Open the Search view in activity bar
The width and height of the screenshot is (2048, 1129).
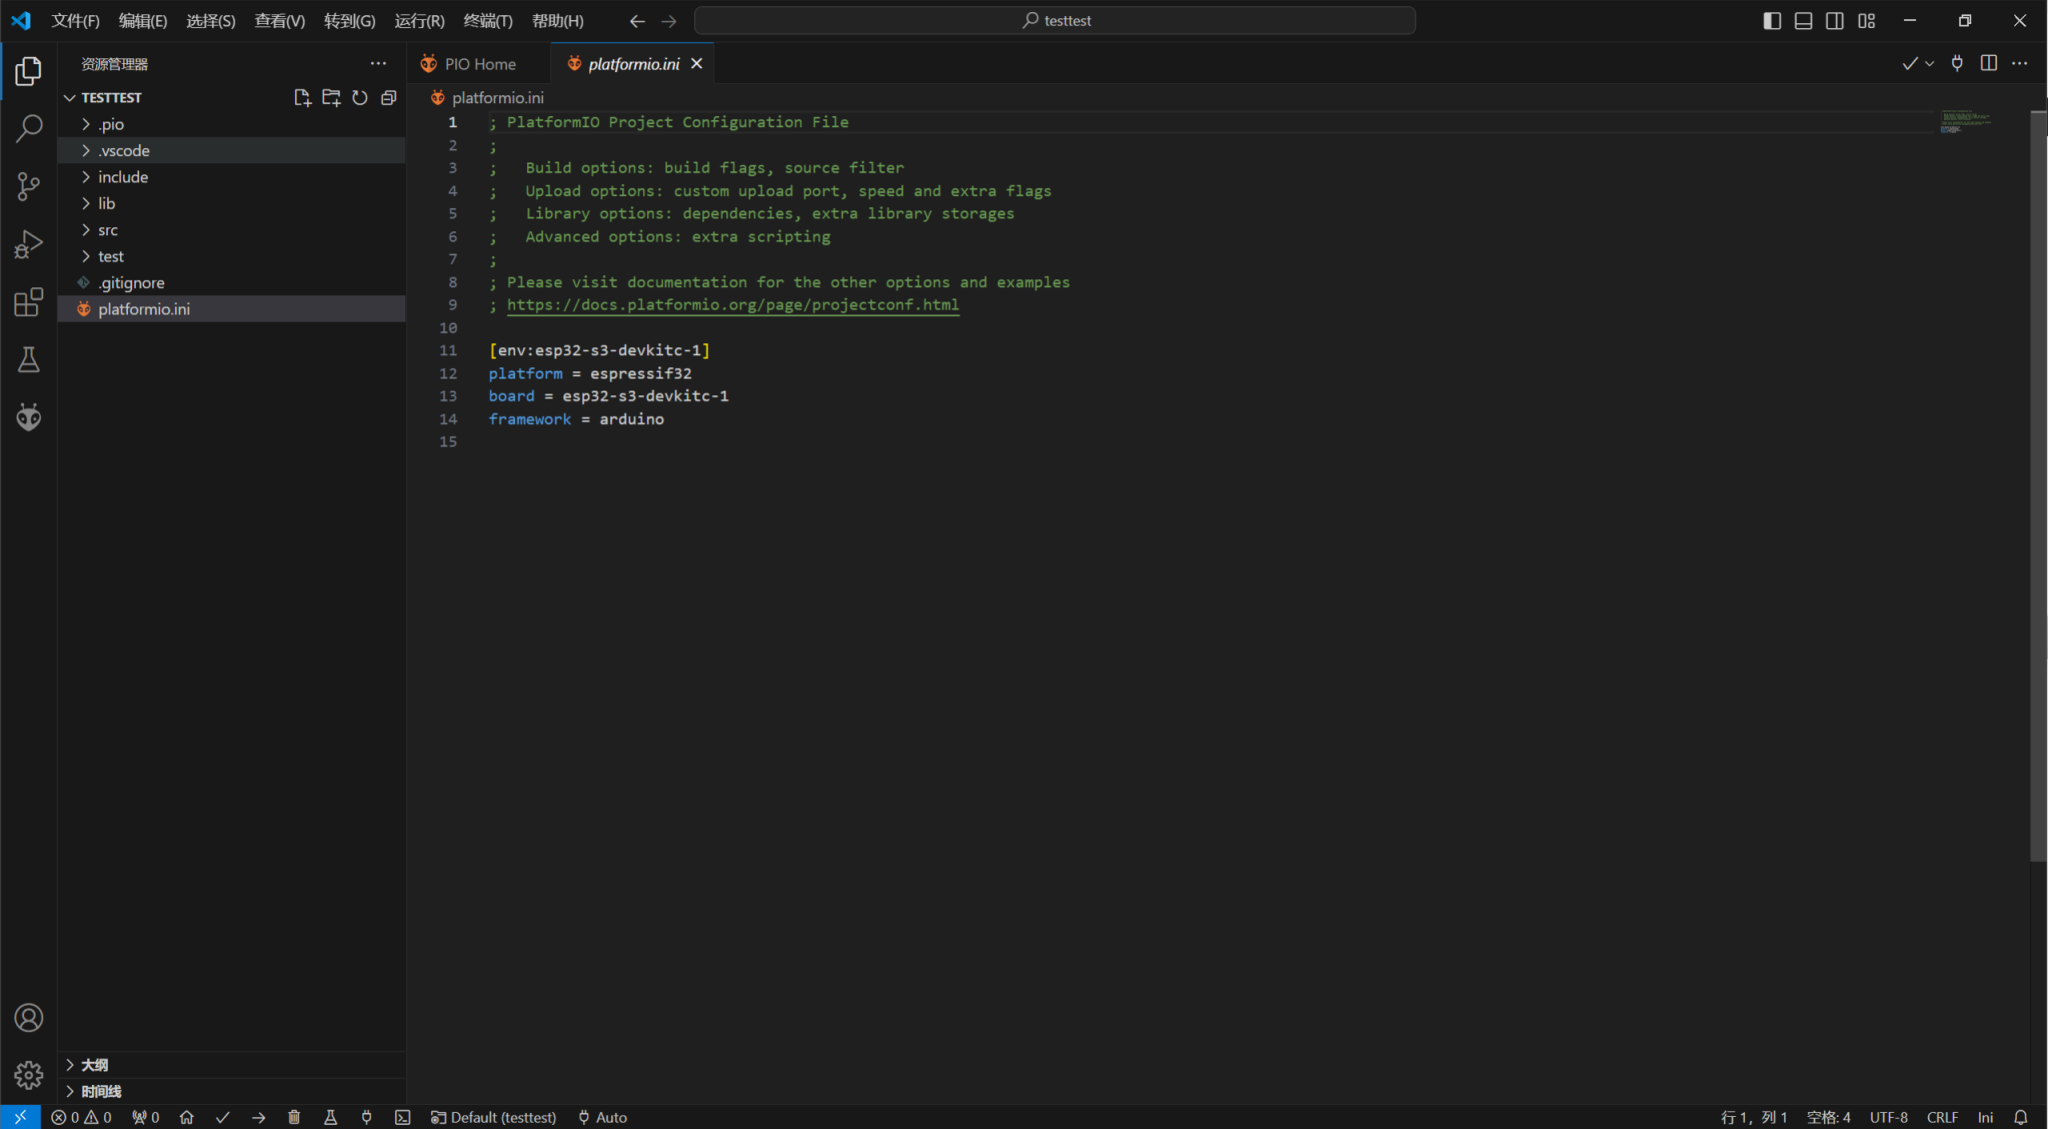pyautogui.click(x=28, y=128)
